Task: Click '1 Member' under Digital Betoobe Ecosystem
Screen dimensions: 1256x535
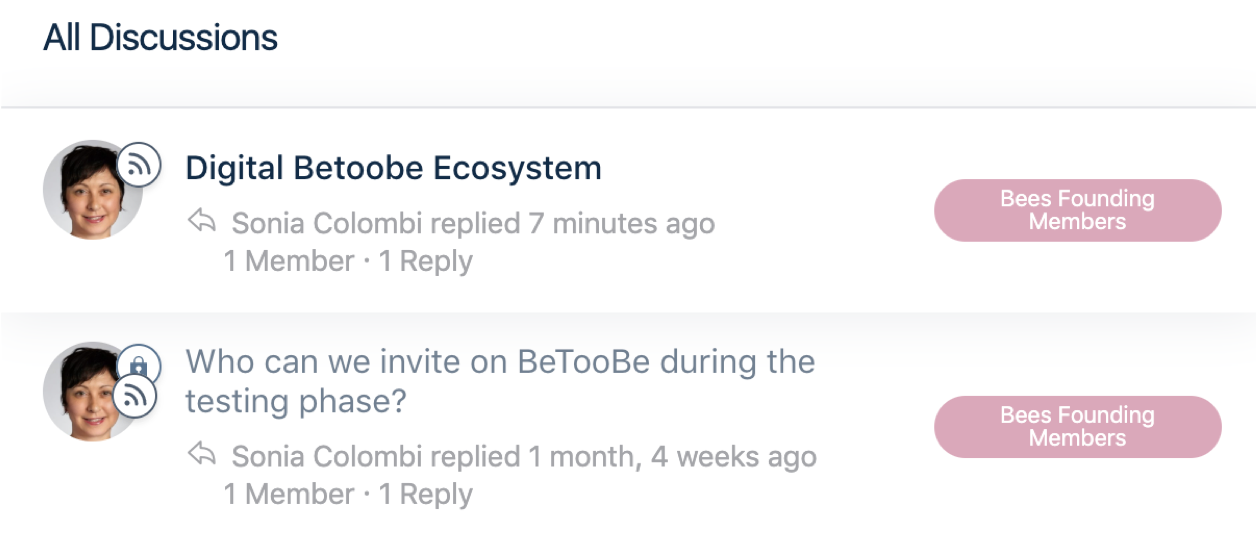Action: point(289,262)
